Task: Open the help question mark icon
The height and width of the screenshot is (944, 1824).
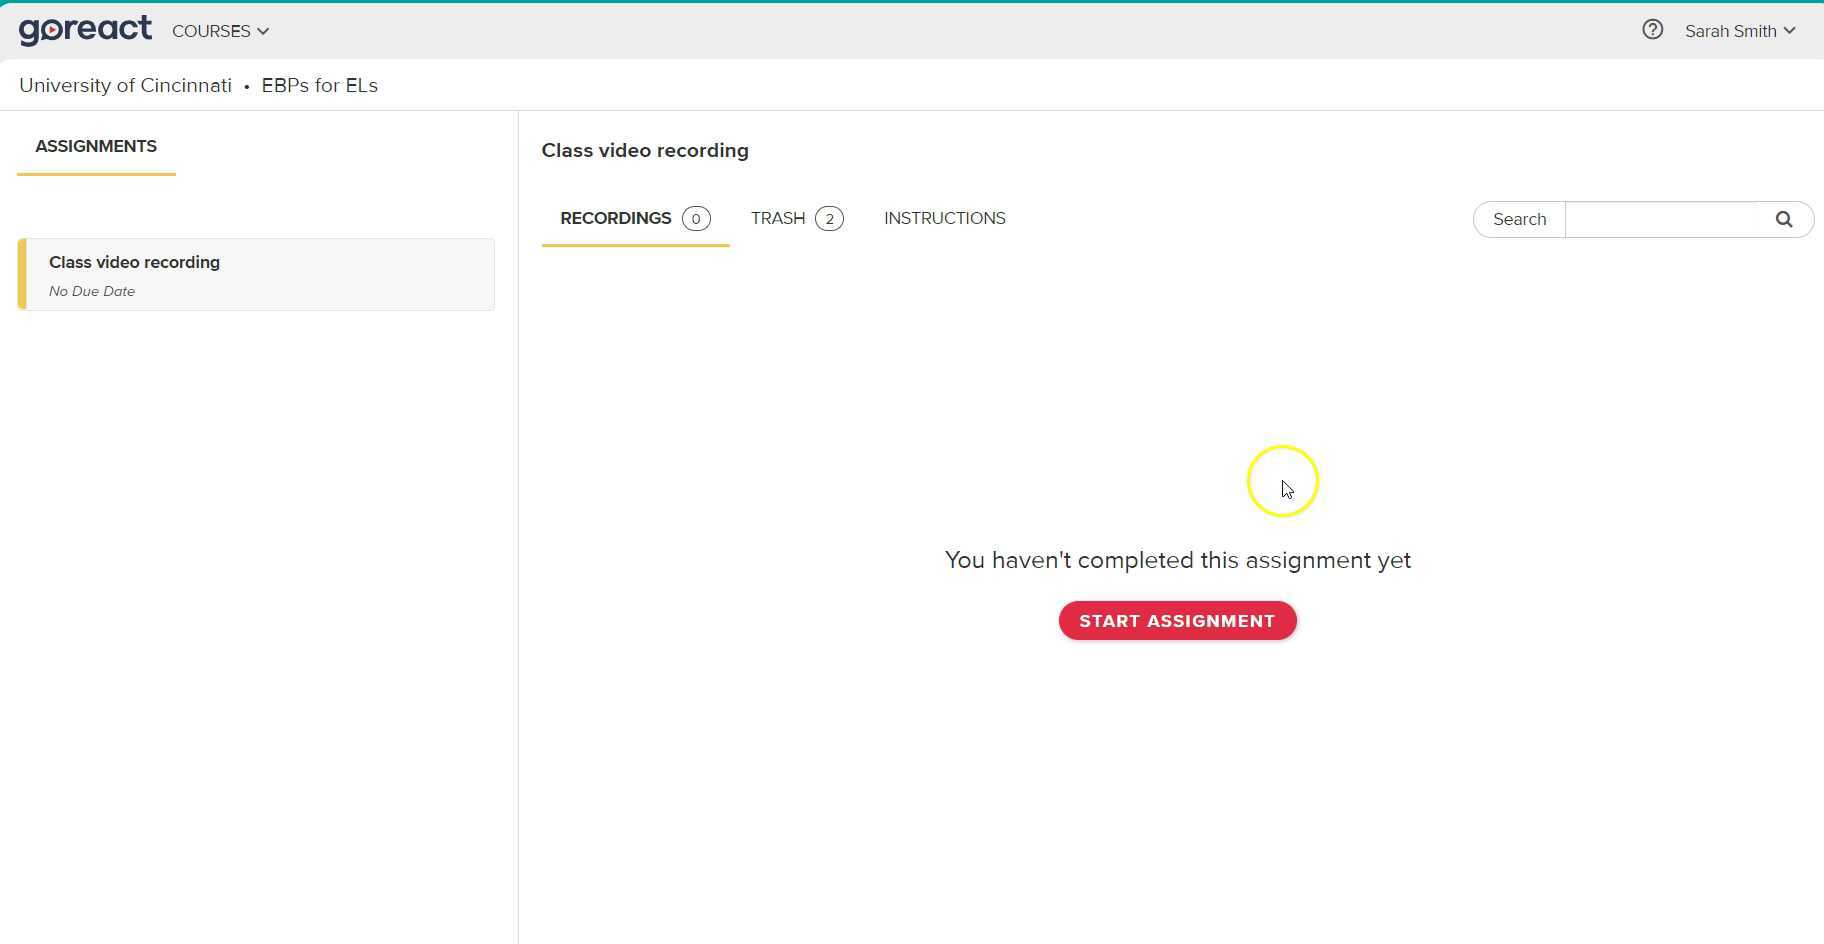Action: tap(1650, 30)
